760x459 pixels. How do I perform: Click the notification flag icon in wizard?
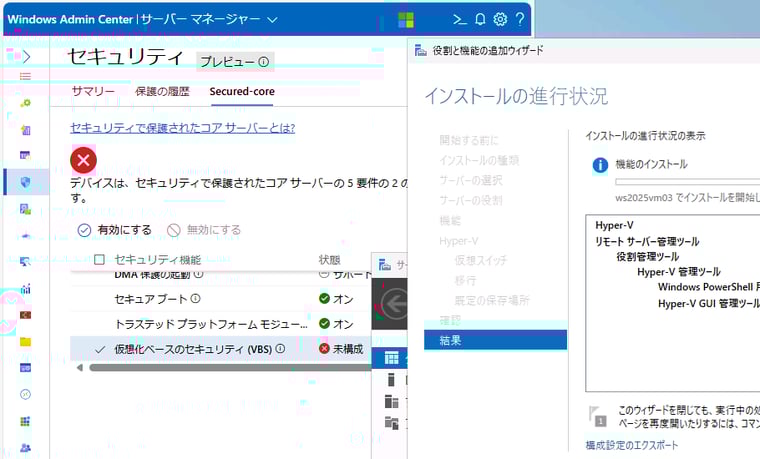(x=596, y=416)
